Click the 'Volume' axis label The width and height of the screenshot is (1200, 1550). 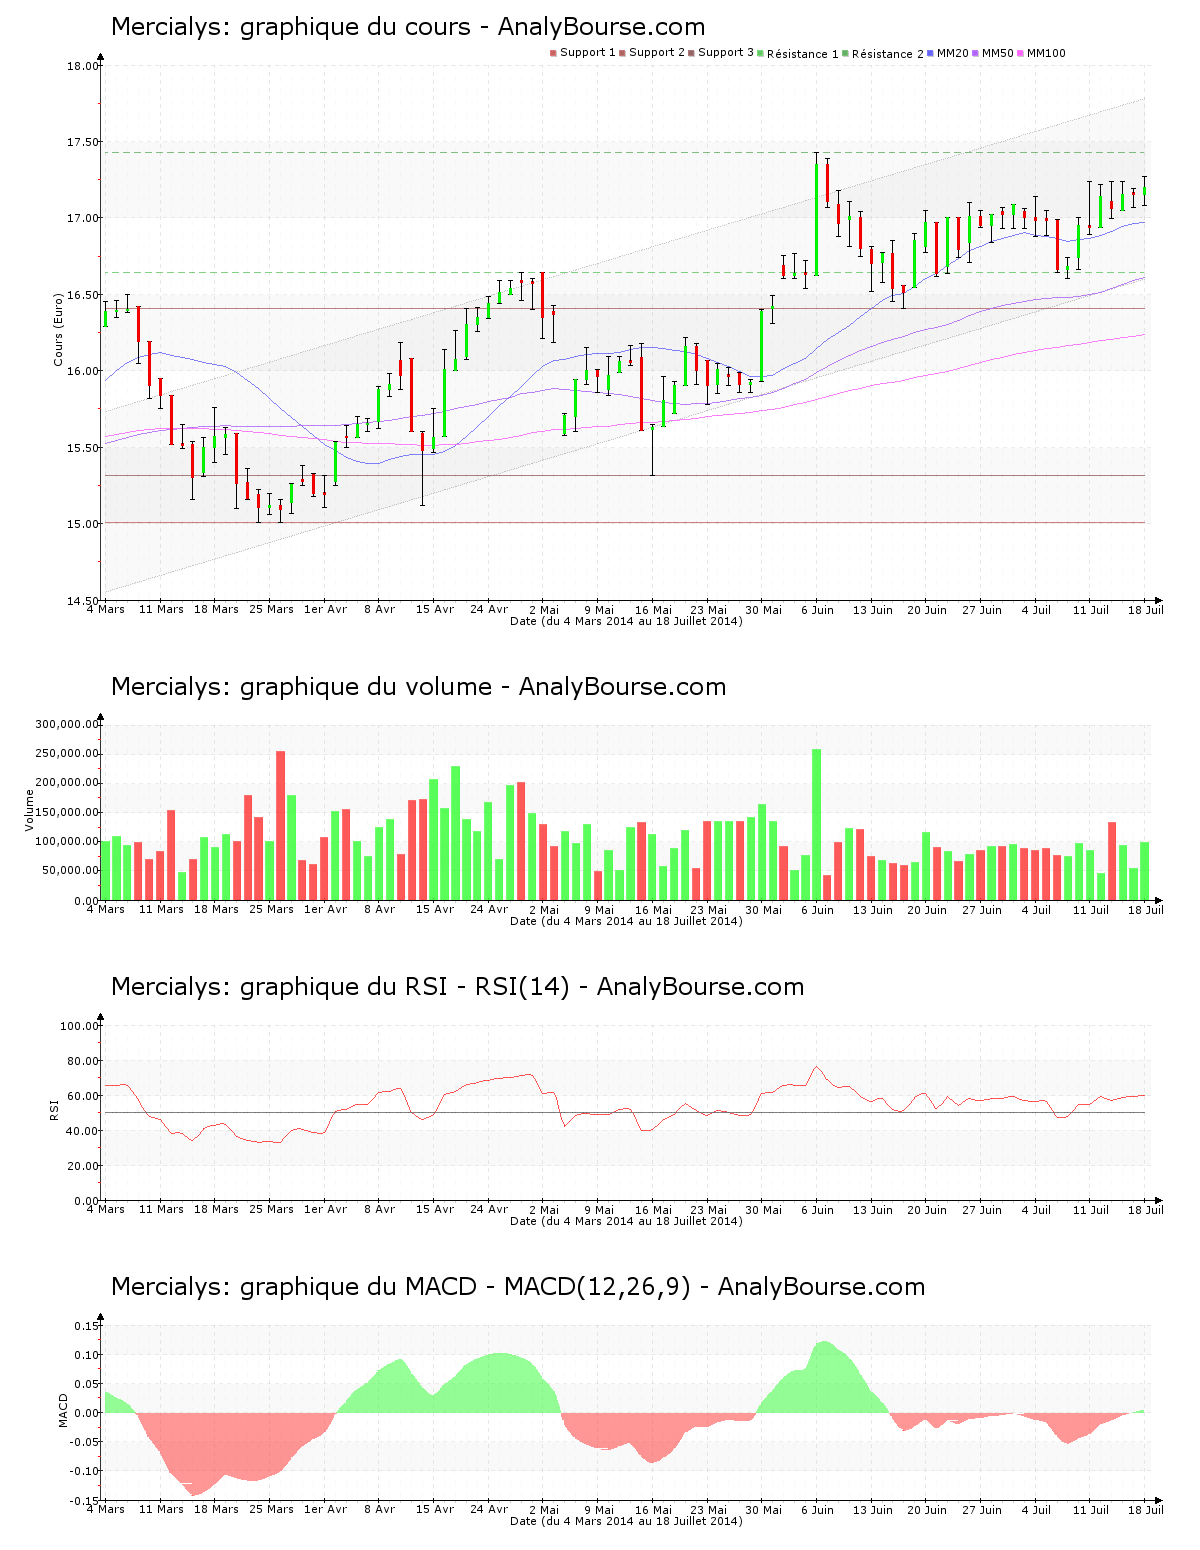click(x=30, y=810)
